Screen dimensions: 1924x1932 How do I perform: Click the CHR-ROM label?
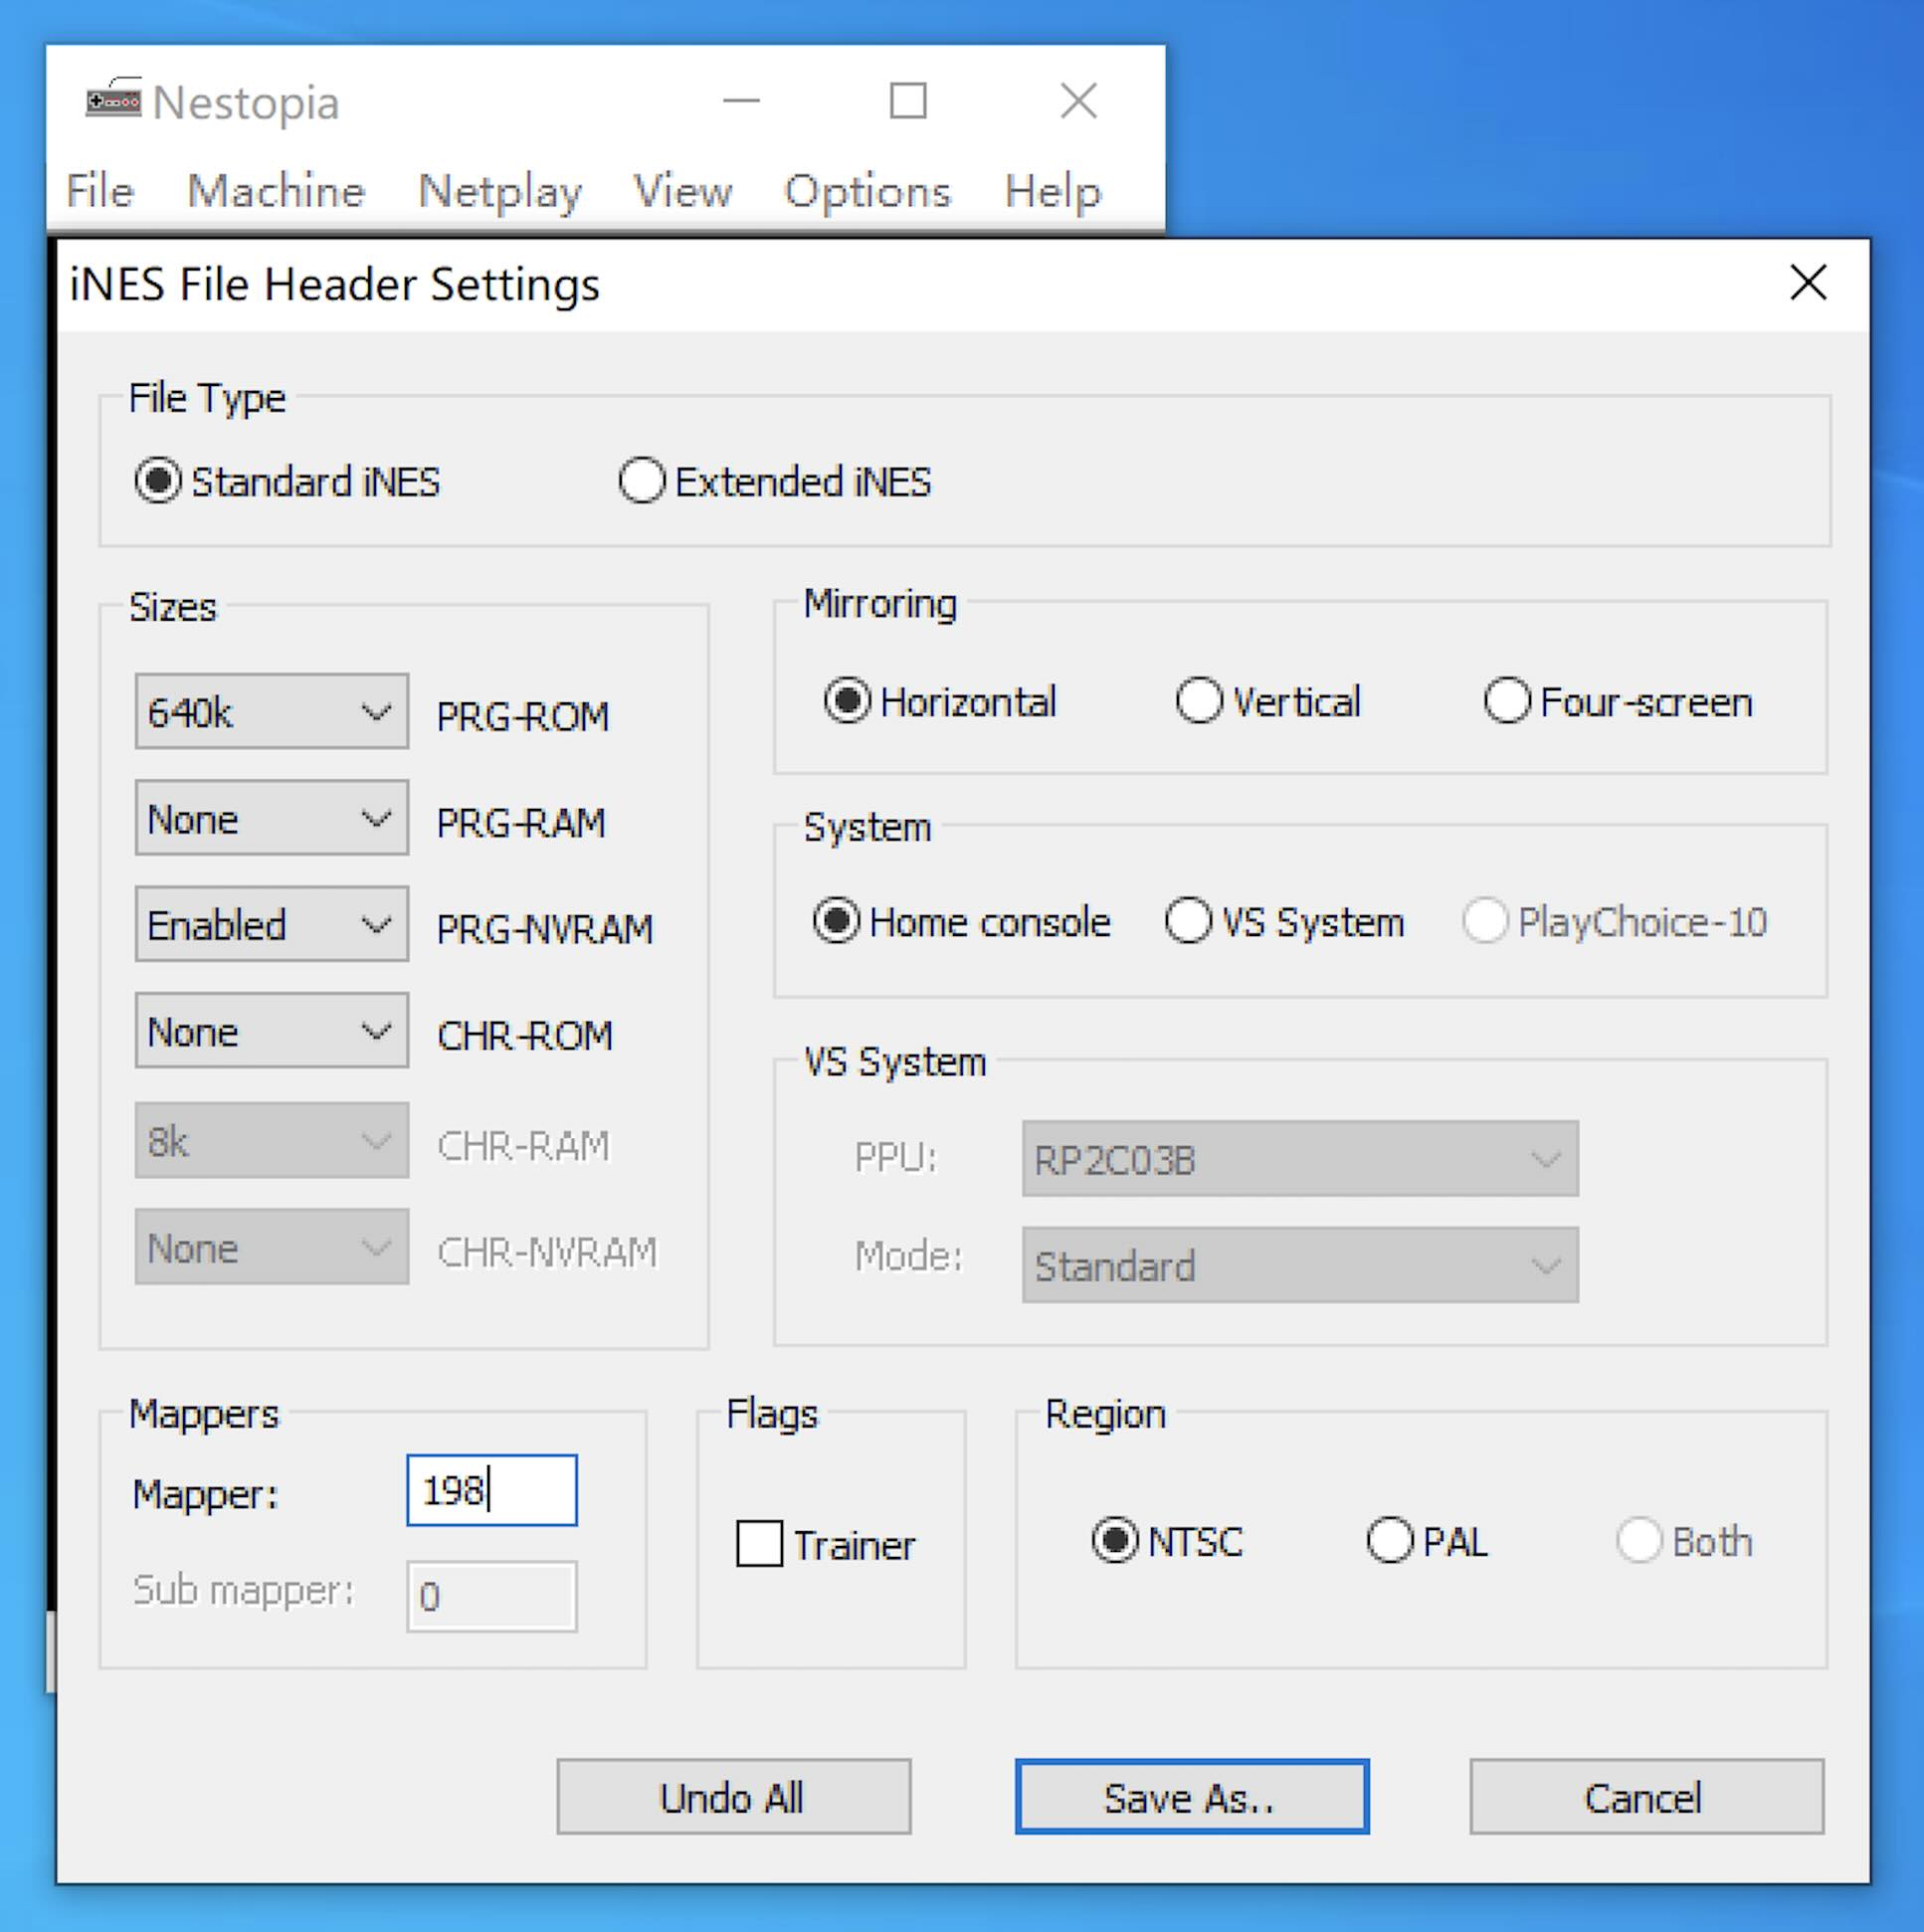point(524,1035)
